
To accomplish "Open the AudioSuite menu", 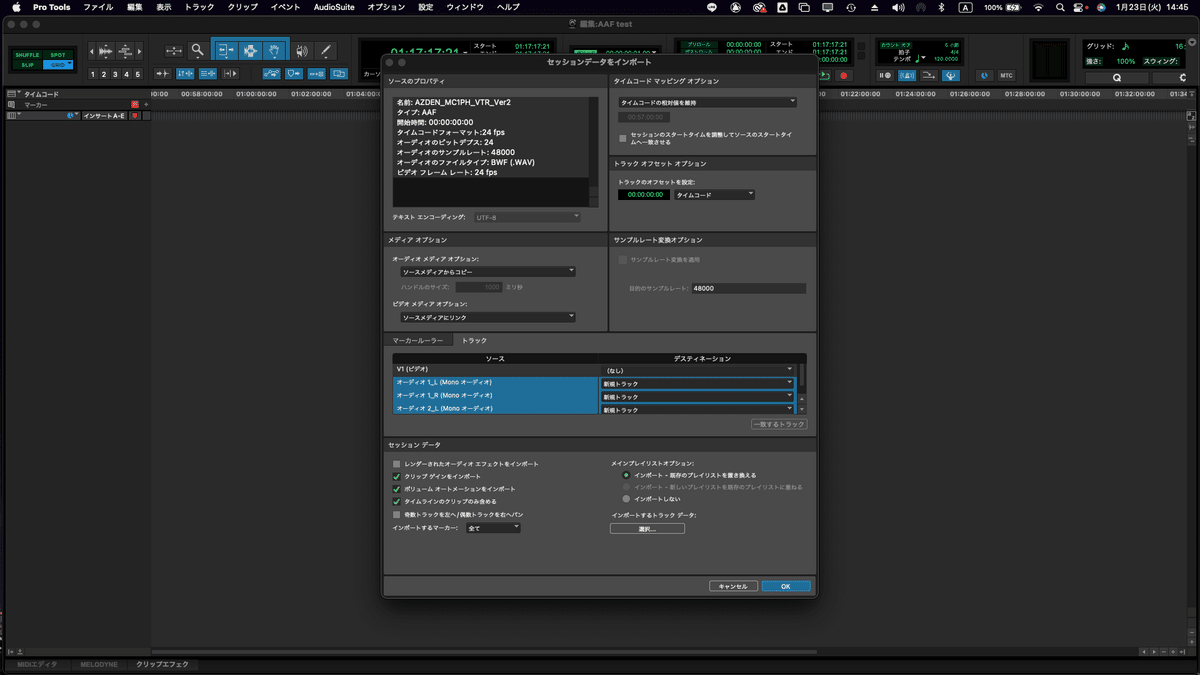I will [x=334, y=7].
